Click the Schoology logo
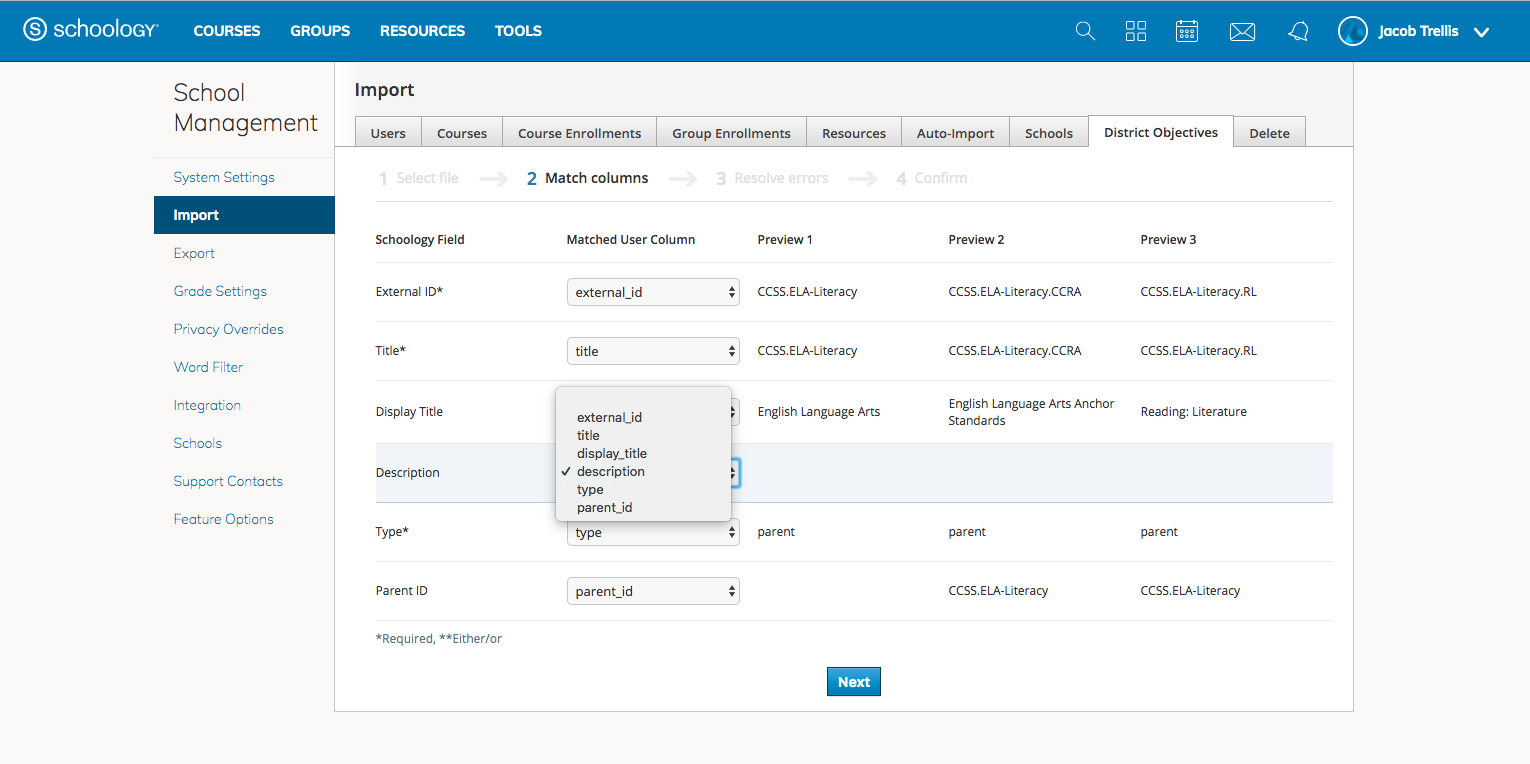The height and width of the screenshot is (764, 1530). pos(90,29)
